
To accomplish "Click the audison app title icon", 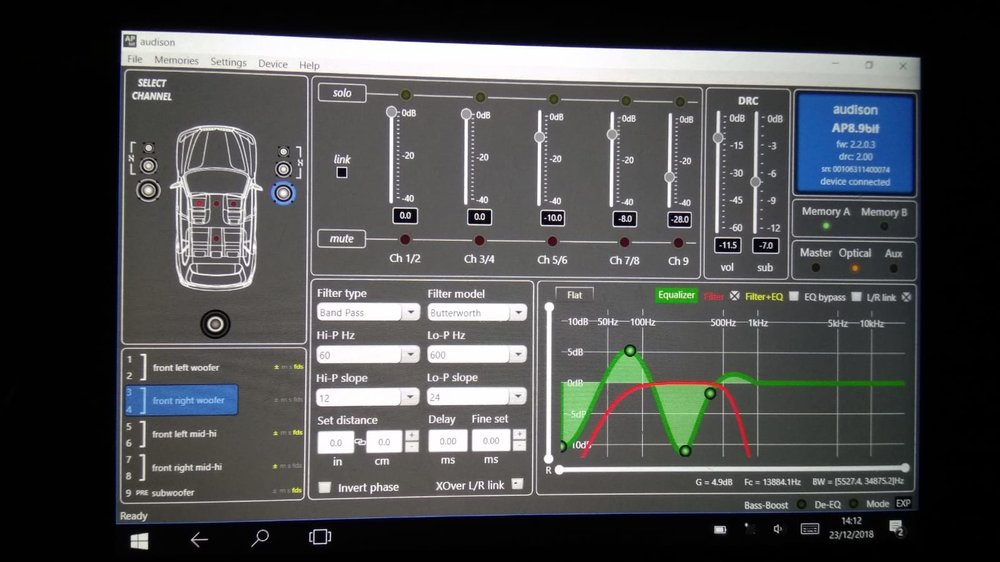I will coord(129,41).
